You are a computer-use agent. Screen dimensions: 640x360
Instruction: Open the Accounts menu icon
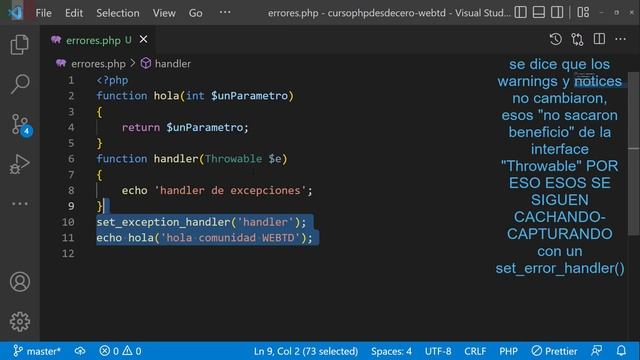20,282
